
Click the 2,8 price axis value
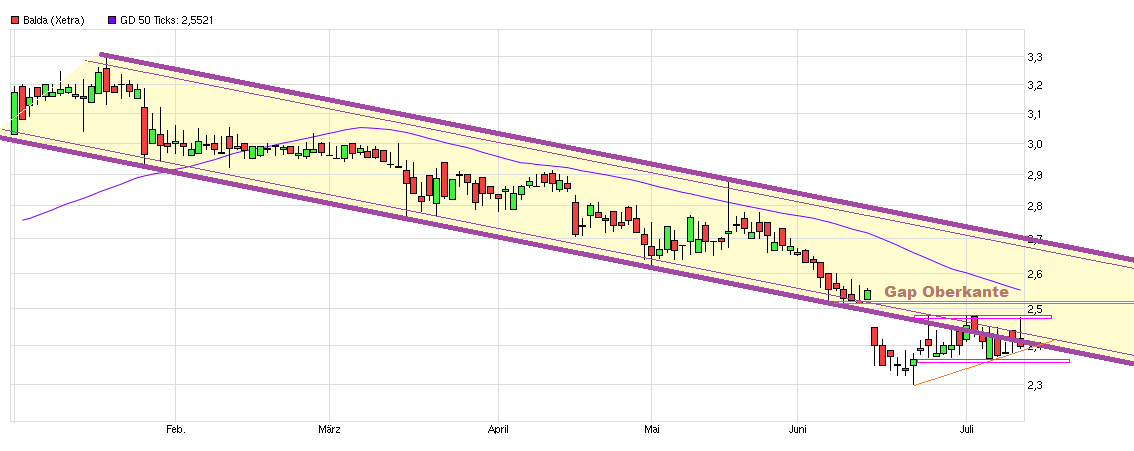[1036, 206]
